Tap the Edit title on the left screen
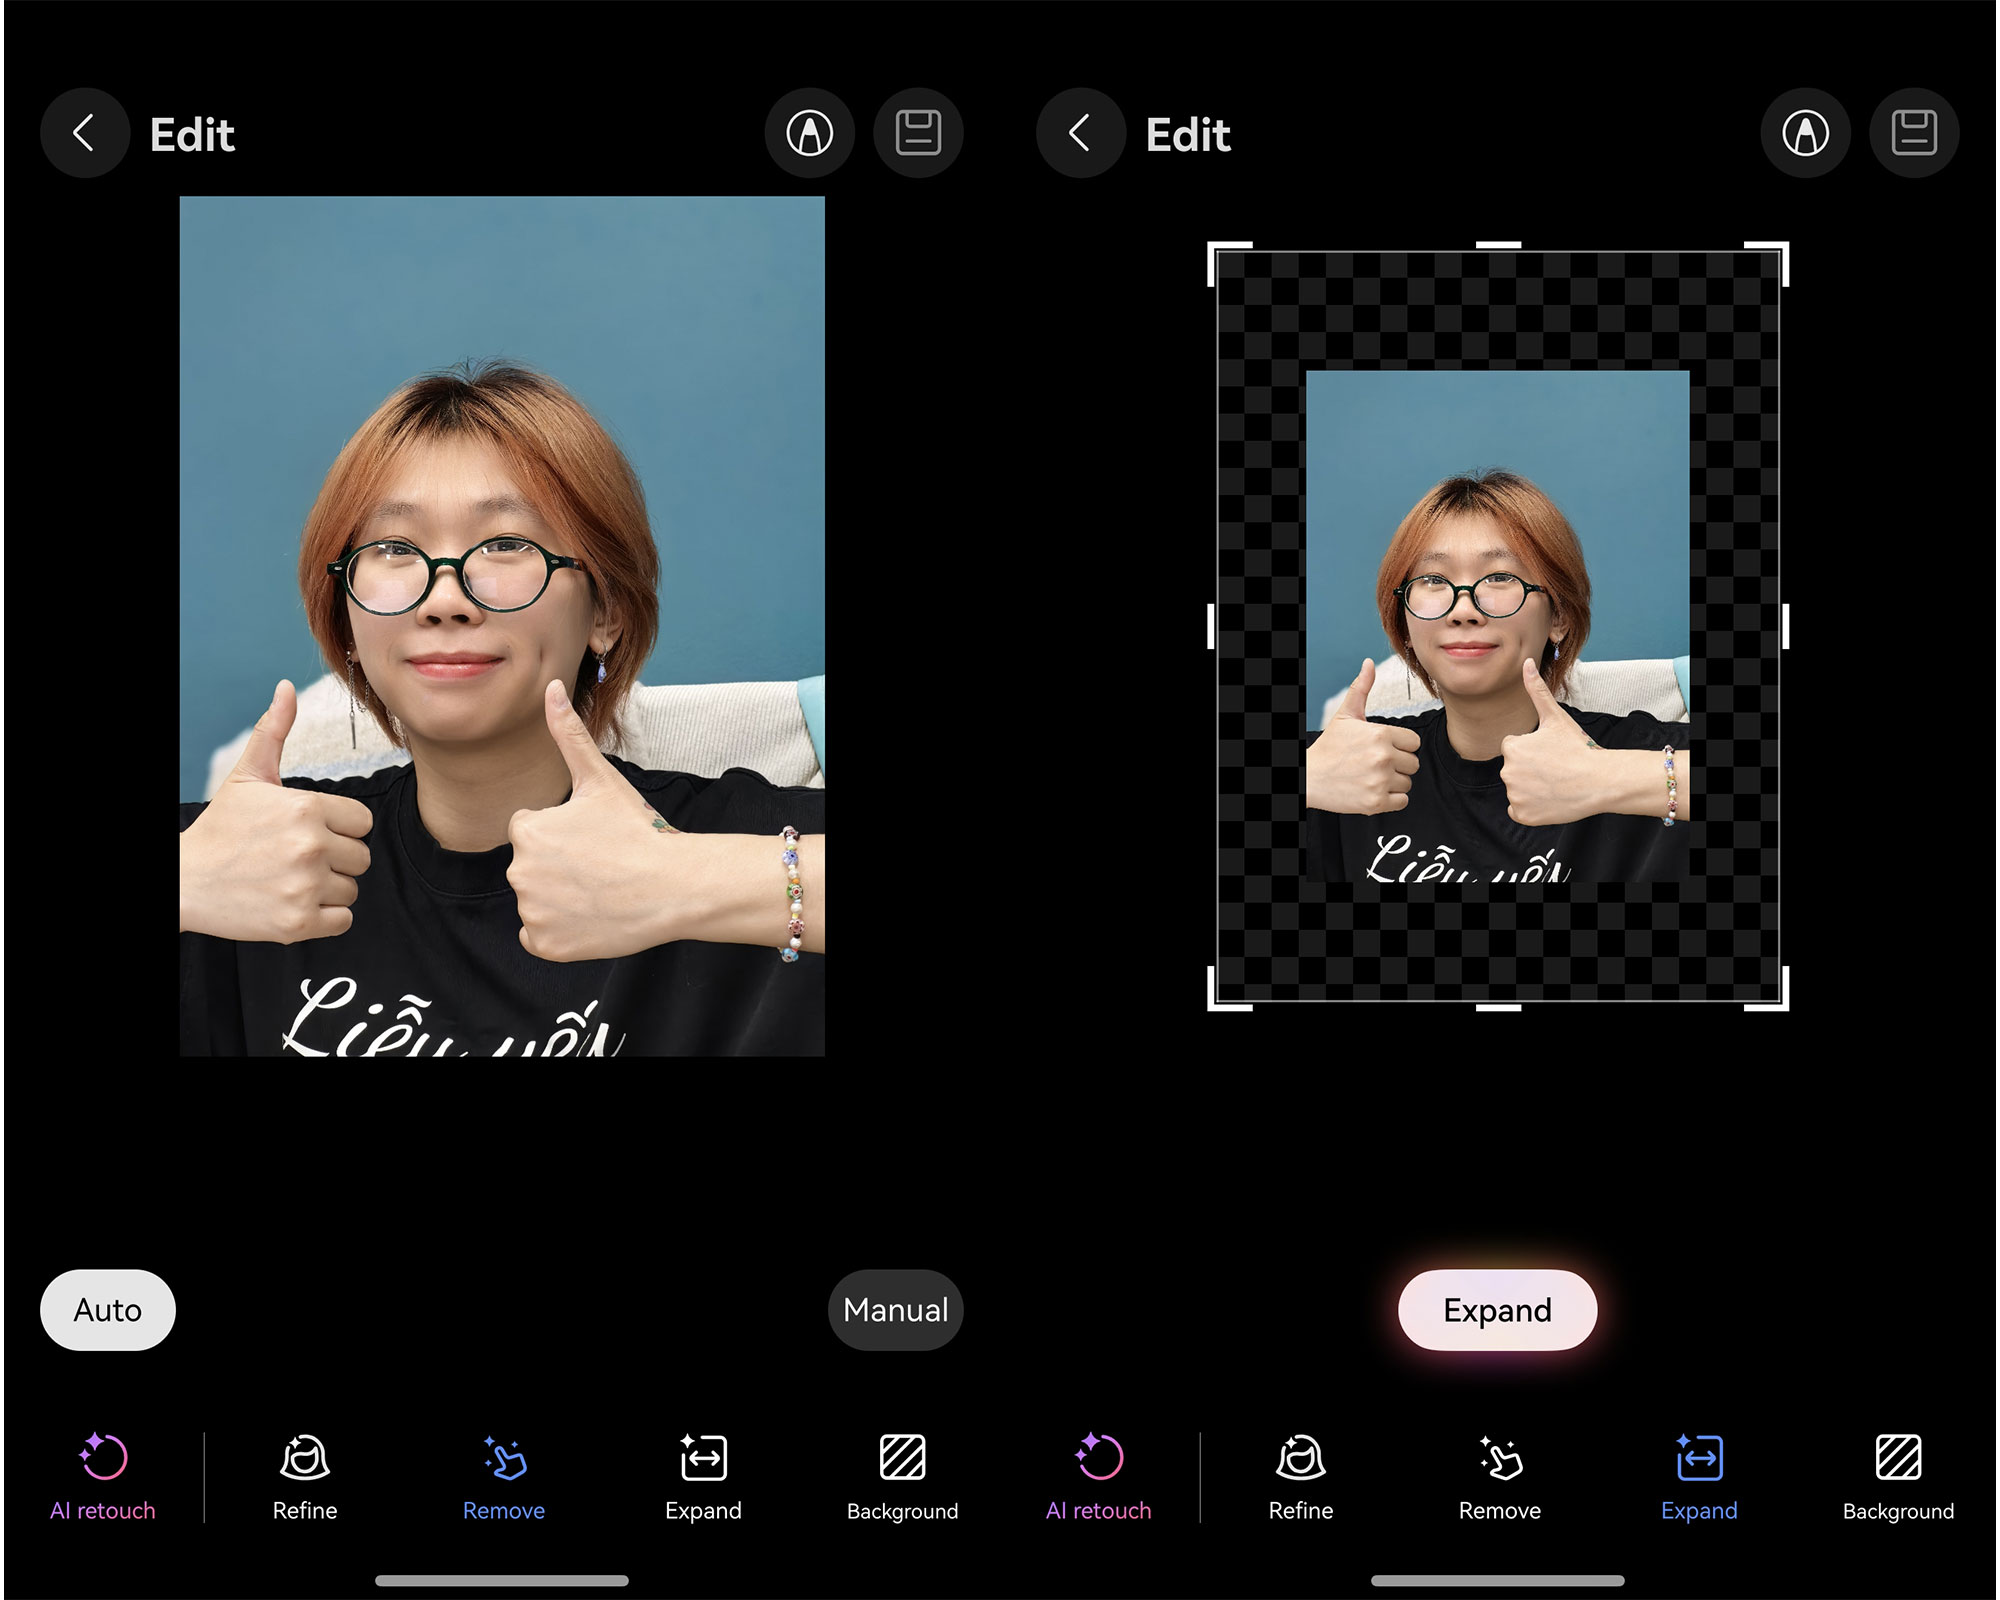Viewport: 2000px width, 1600px height. (x=192, y=134)
